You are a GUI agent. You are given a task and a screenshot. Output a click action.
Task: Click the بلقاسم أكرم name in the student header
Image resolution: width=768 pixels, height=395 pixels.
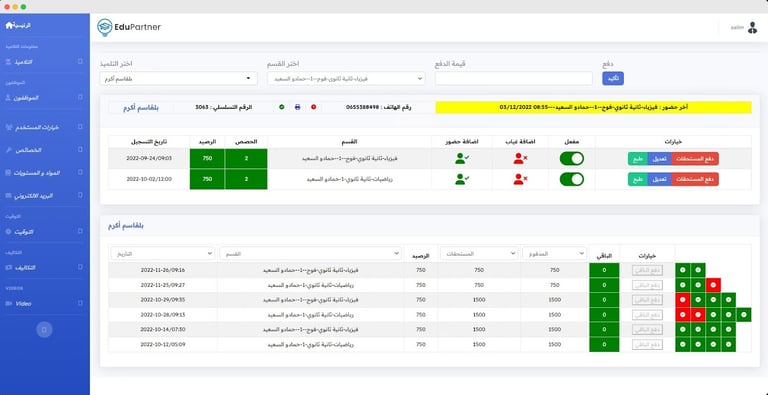click(141, 107)
